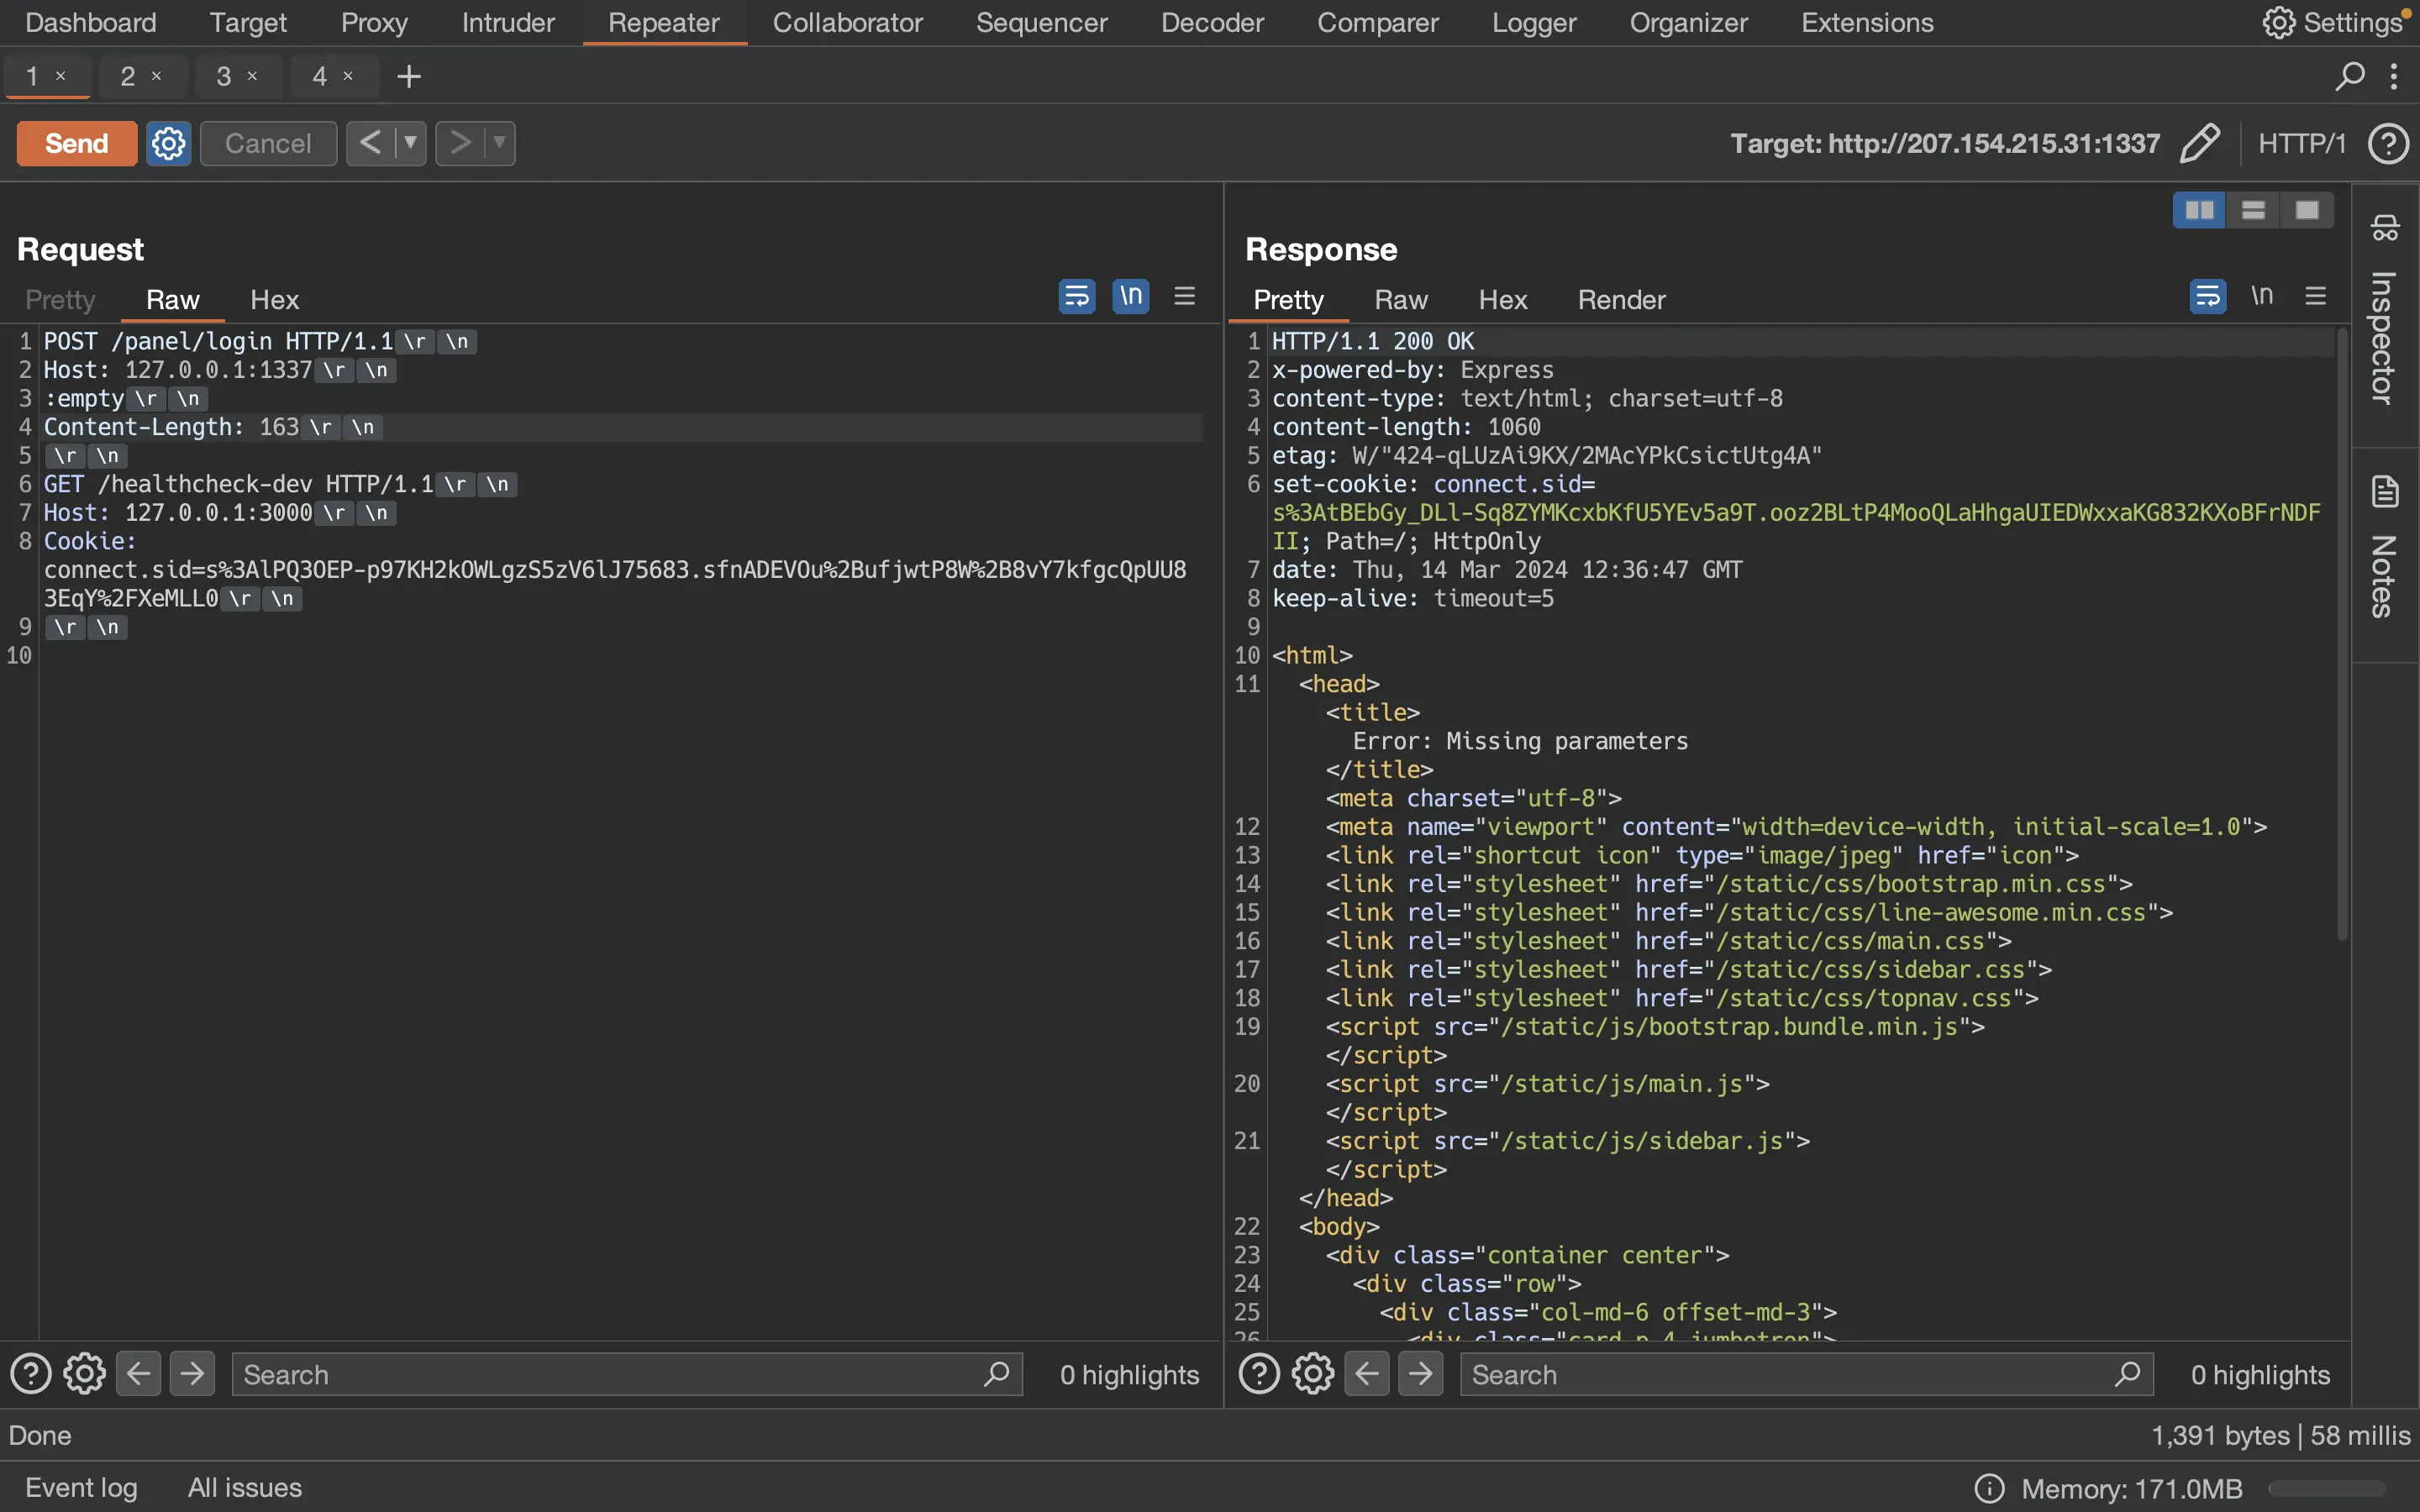
Task: Click the Hex view tab in Request panel
Action: [274, 297]
